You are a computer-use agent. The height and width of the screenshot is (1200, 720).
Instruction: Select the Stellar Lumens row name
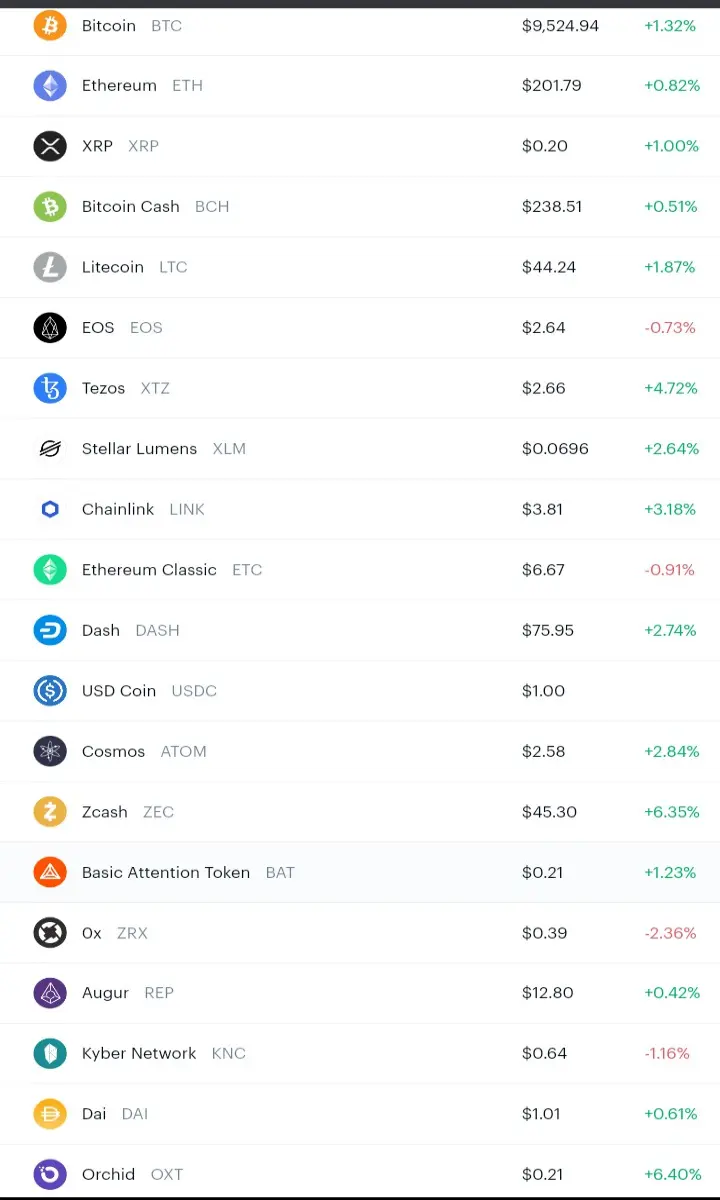tap(139, 448)
